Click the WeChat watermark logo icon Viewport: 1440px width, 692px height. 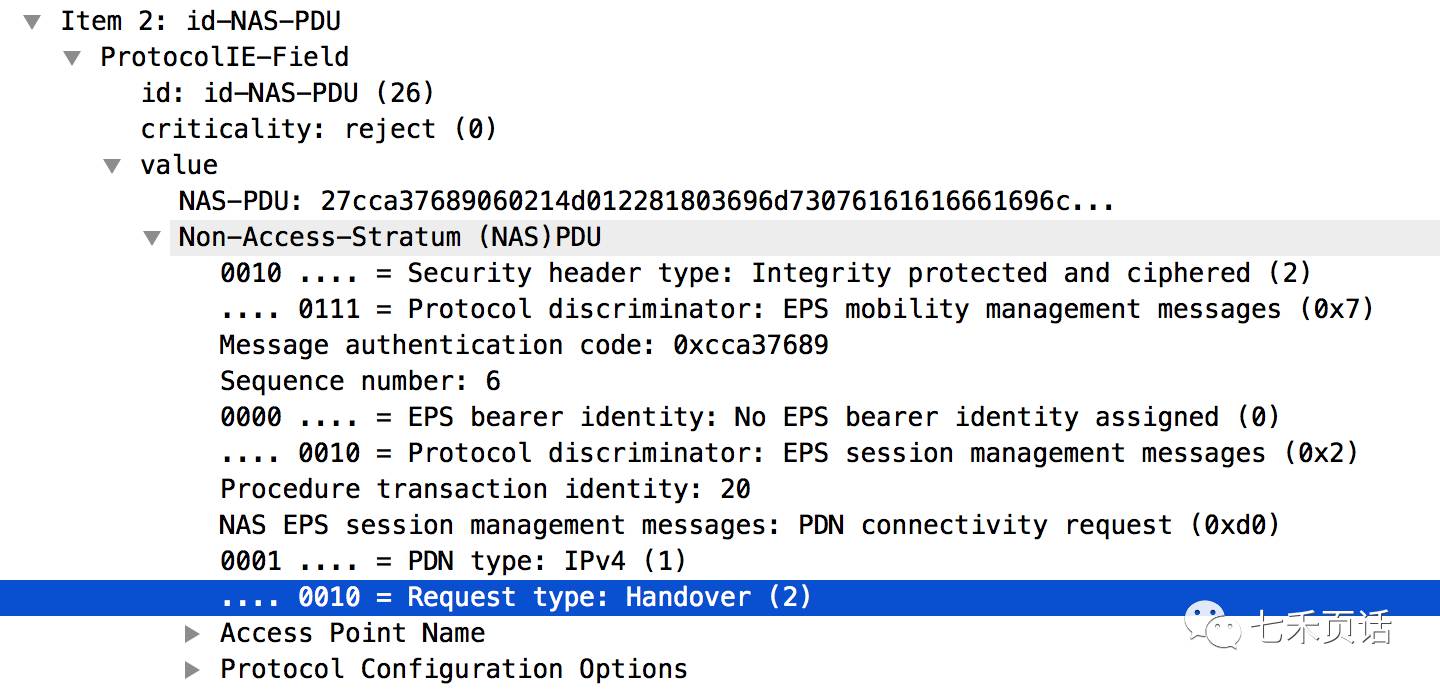pos(1209,626)
